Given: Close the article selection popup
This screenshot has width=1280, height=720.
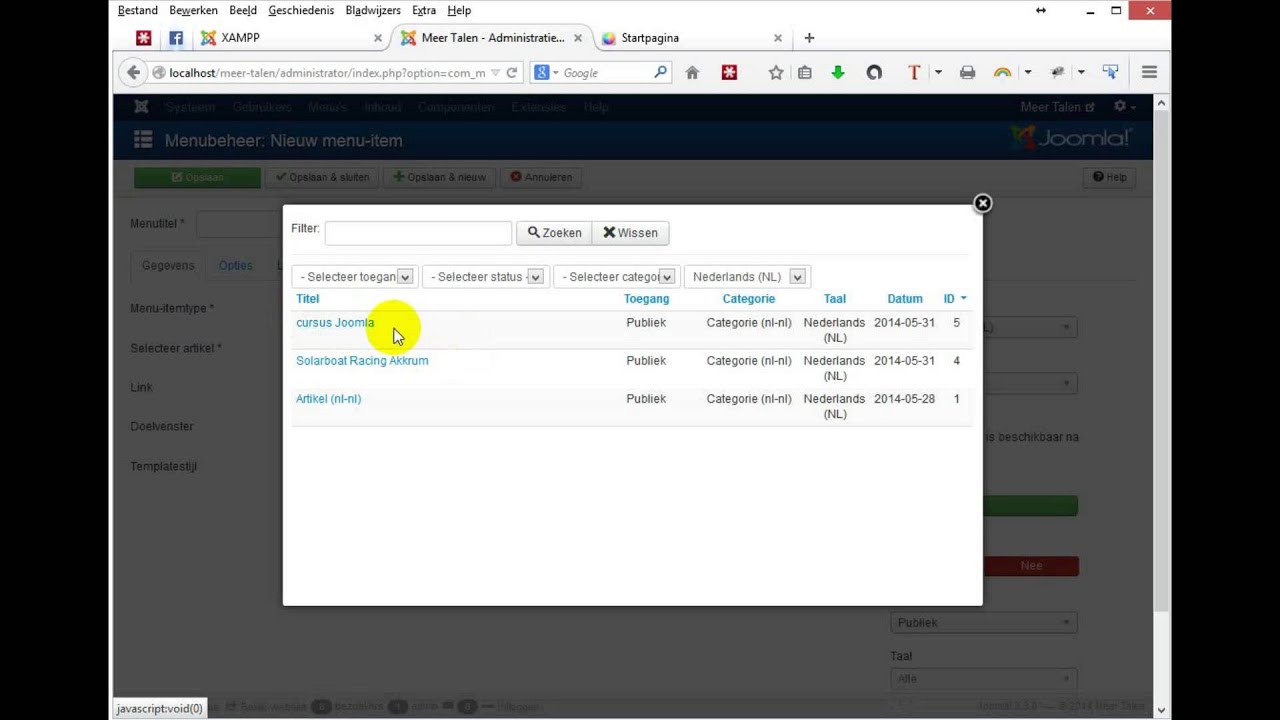Looking at the screenshot, I should pos(983,203).
